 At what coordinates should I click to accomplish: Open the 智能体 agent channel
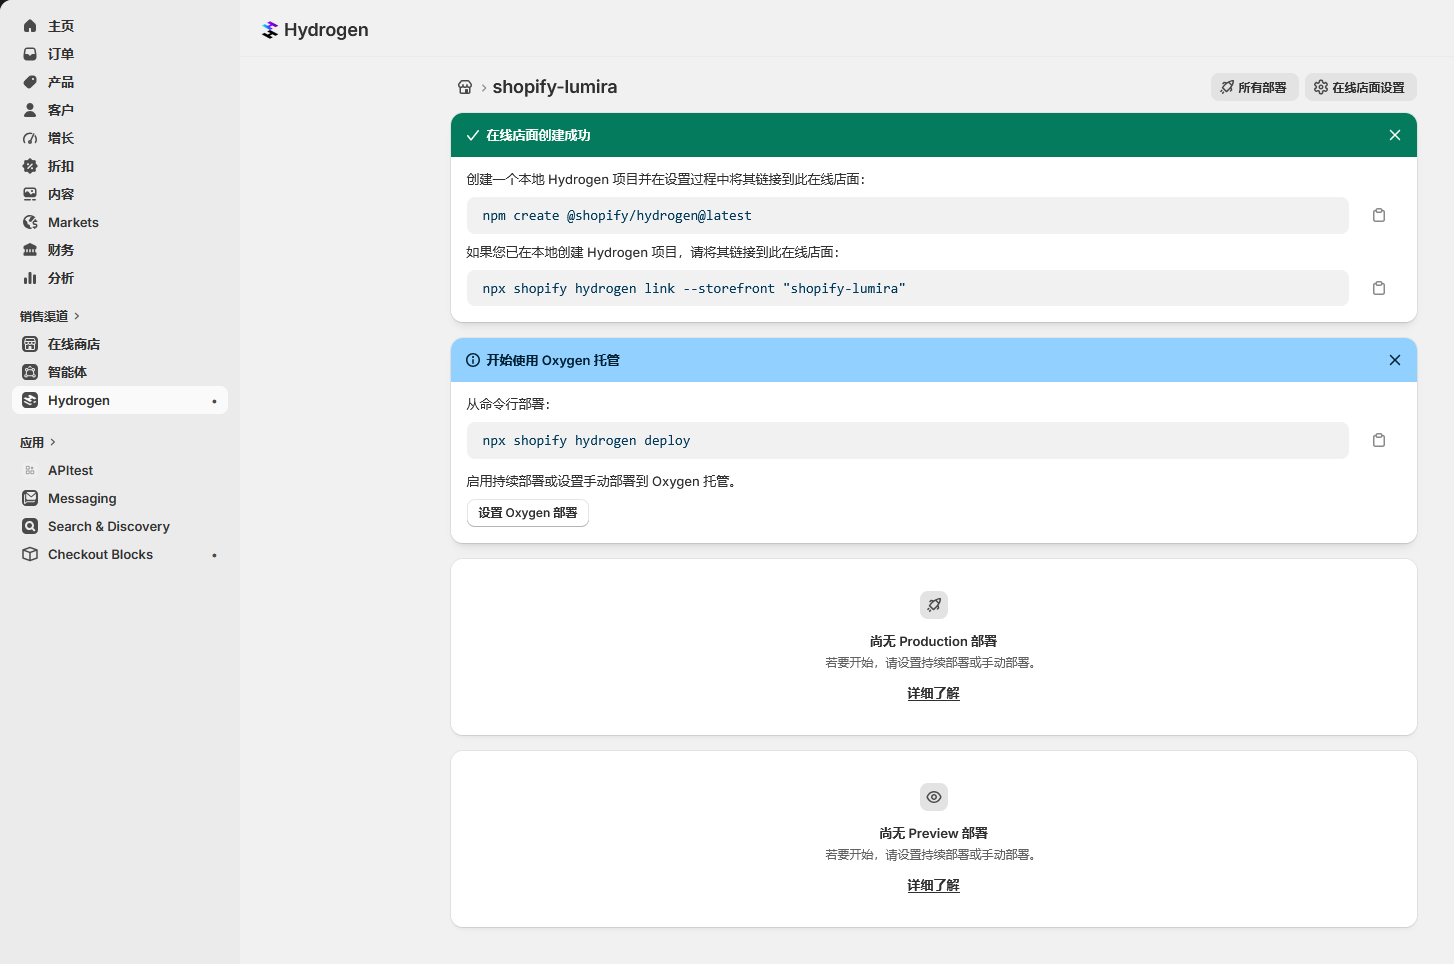[120, 372]
